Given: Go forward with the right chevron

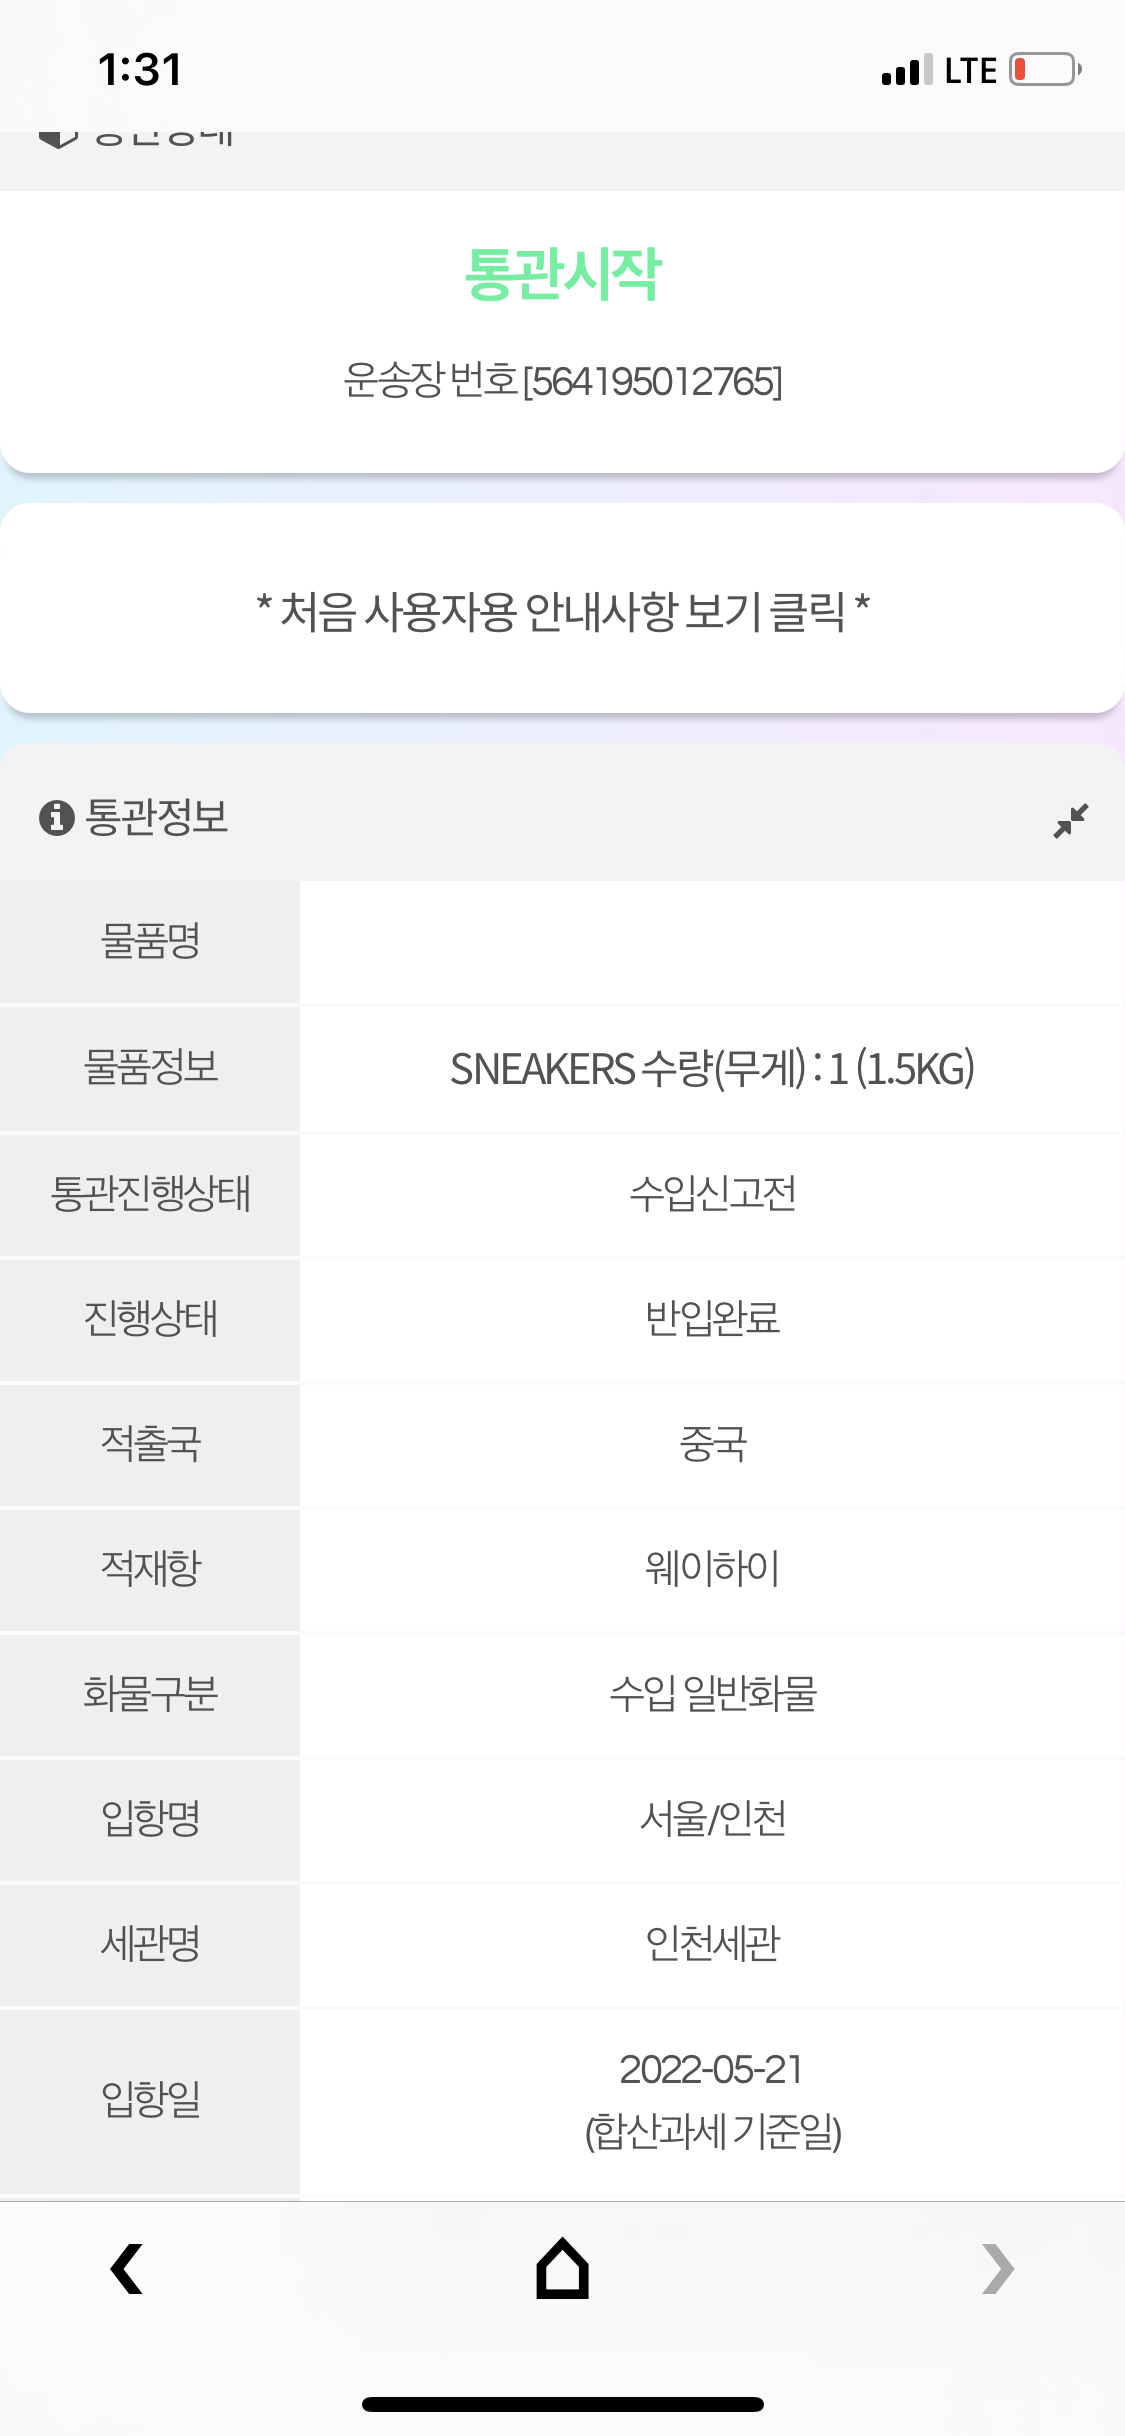Looking at the screenshot, I should click(x=997, y=2268).
